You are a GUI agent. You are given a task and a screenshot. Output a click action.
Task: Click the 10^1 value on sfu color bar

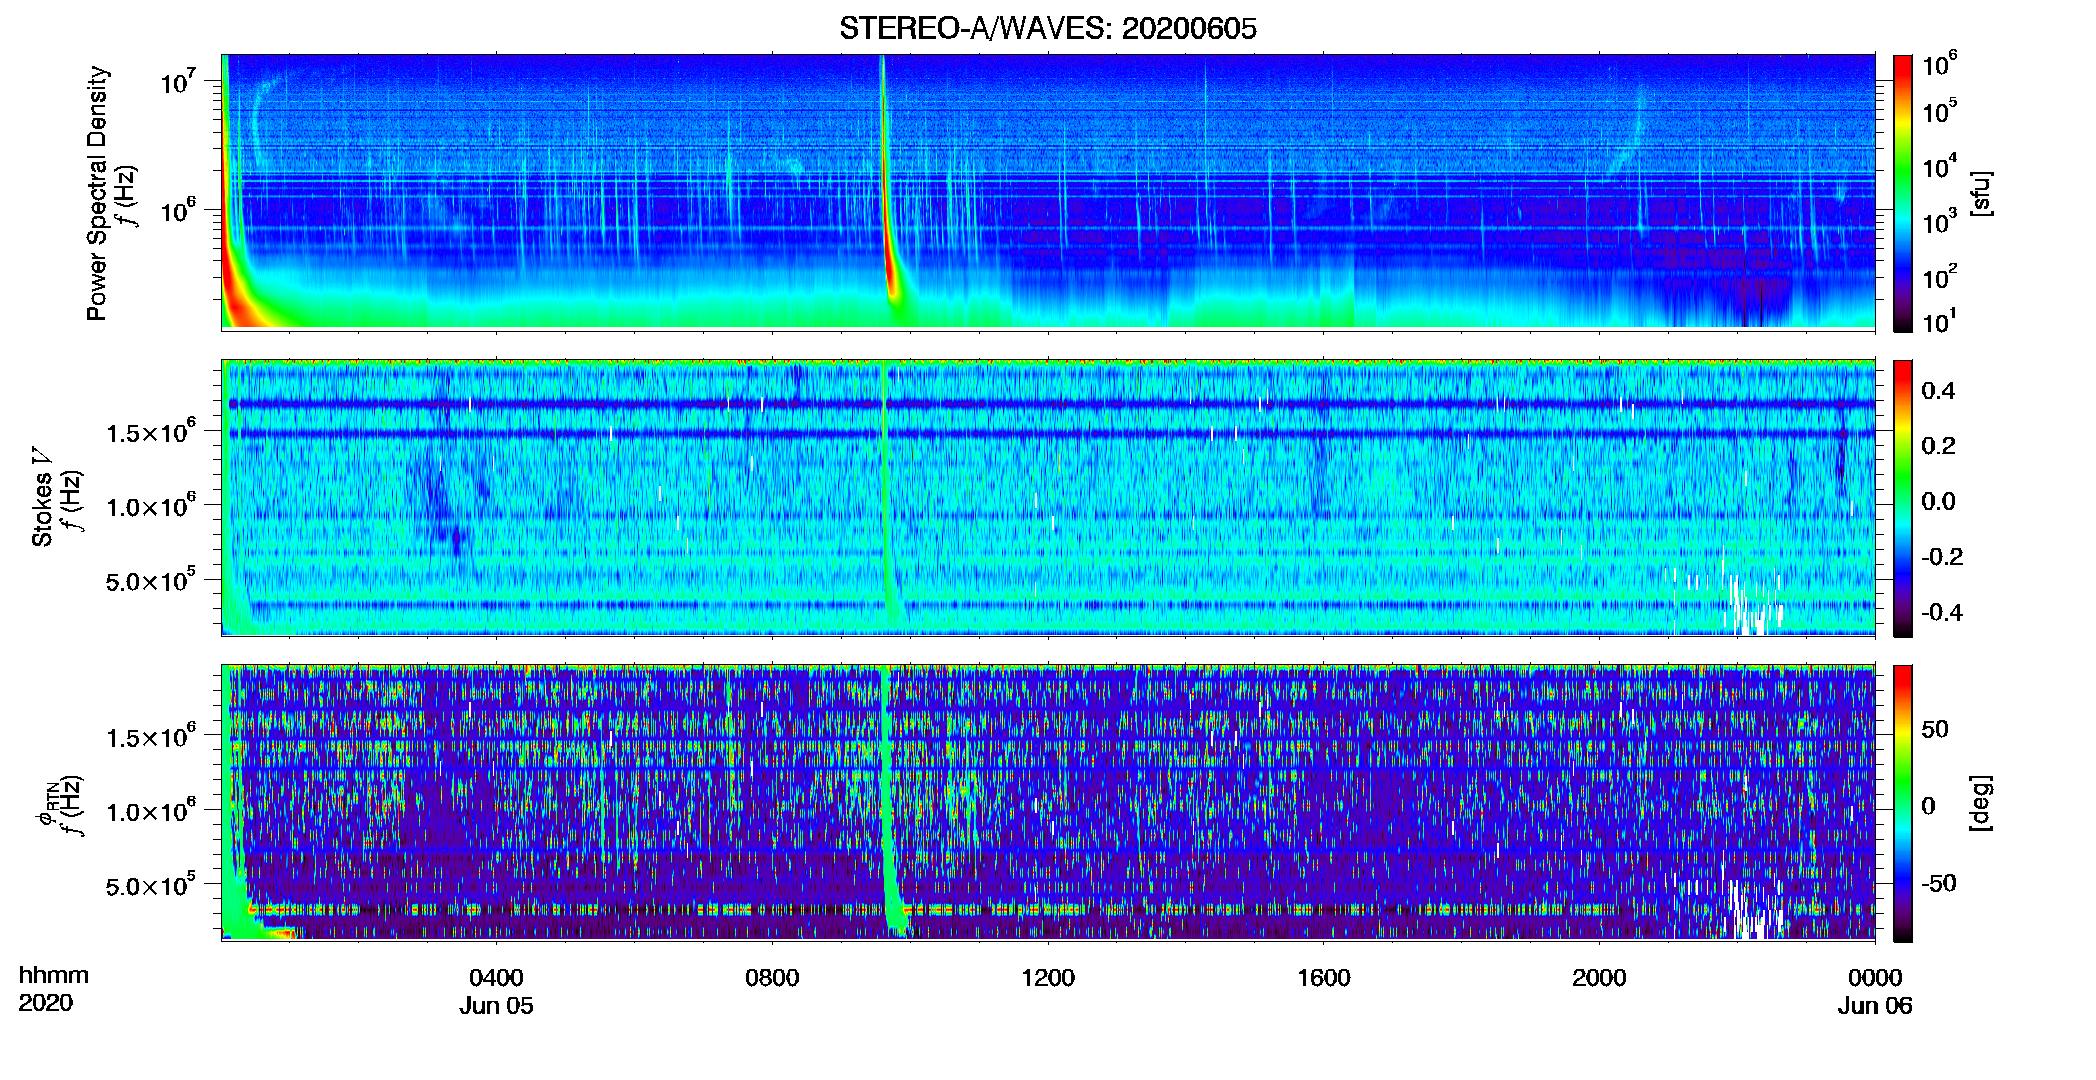(1940, 320)
